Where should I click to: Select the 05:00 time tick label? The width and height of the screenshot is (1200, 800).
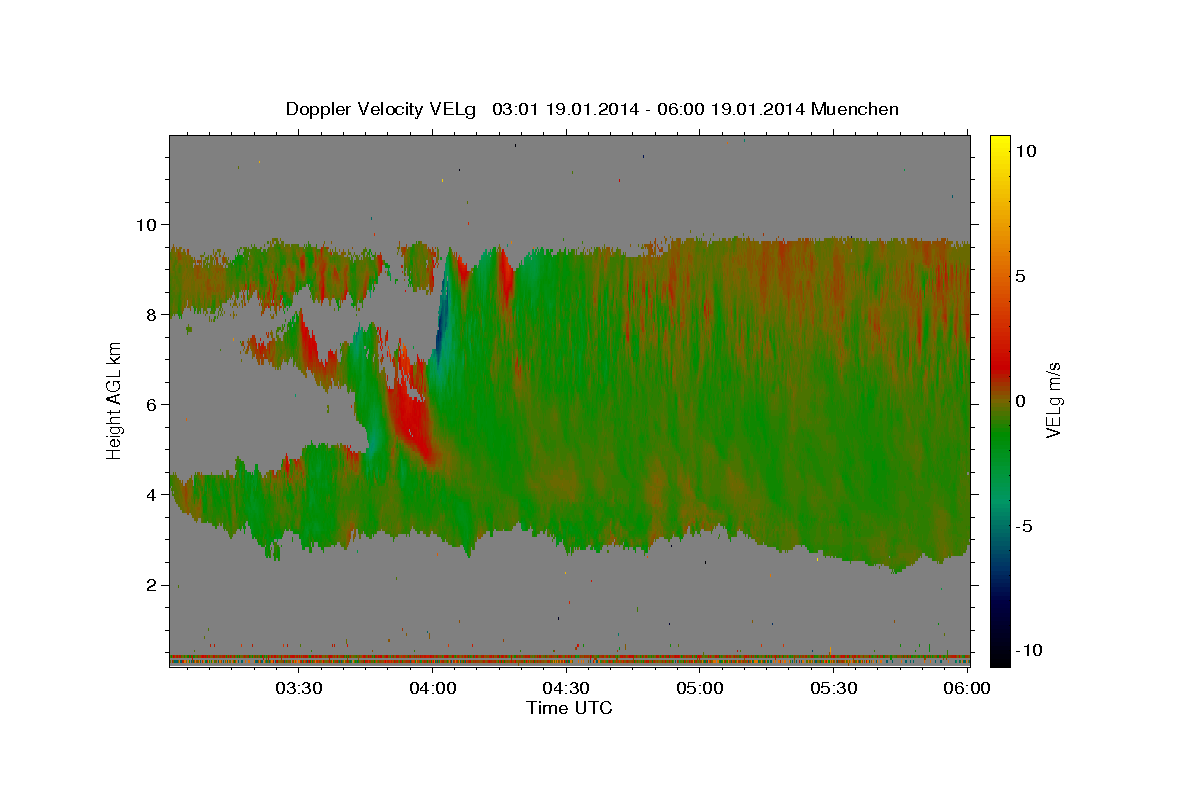[x=700, y=688]
